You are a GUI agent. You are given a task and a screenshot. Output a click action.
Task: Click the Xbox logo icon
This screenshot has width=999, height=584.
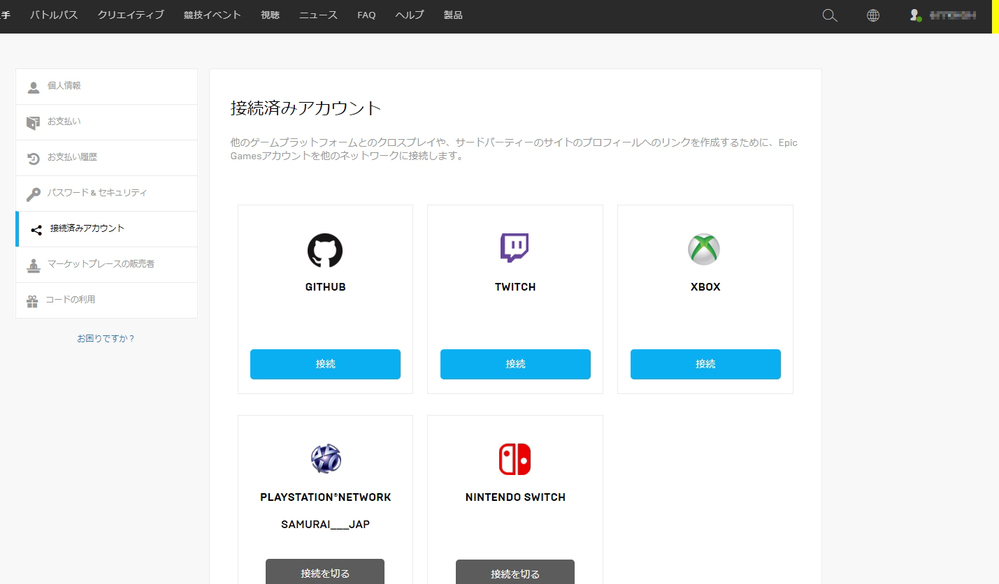pos(704,249)
